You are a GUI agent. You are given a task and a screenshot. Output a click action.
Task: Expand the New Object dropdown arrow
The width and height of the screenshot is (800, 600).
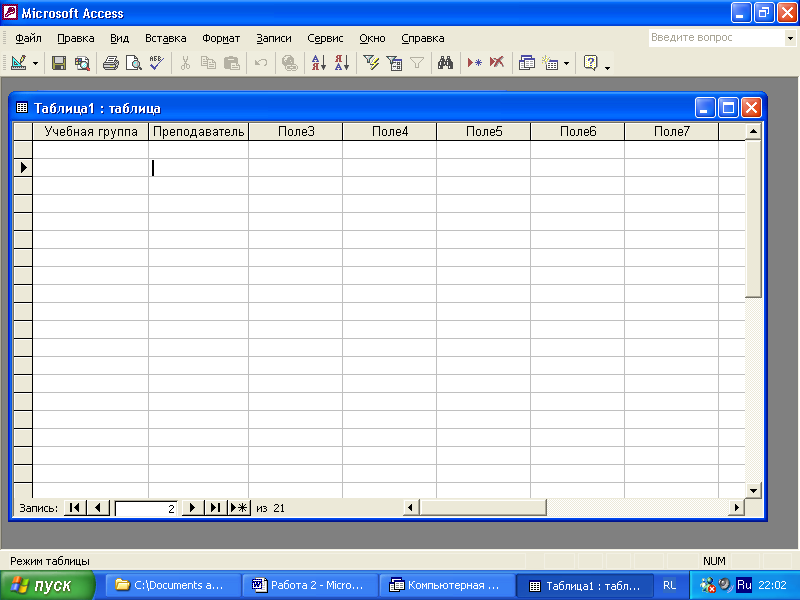pos(566,64)
